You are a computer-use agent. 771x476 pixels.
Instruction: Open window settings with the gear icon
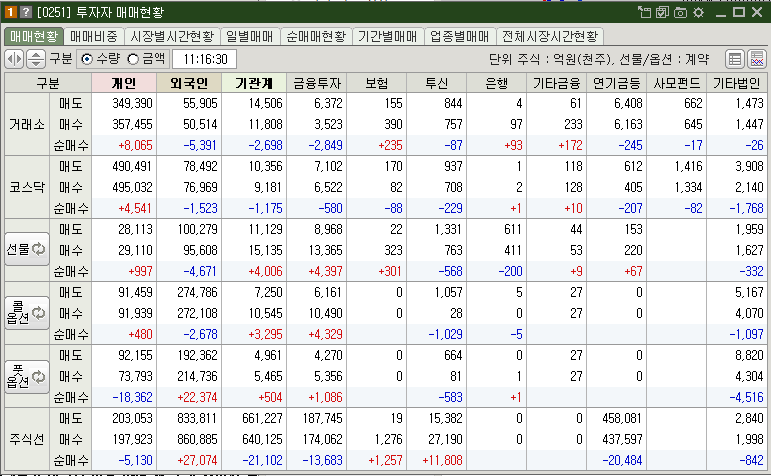[x=699, y=12]
